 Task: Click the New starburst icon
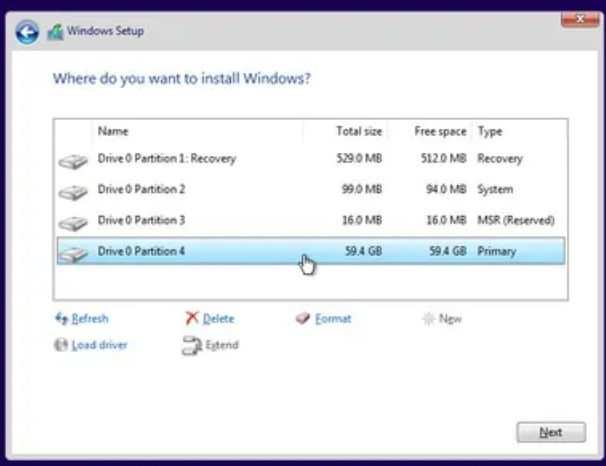click(429, 319)
